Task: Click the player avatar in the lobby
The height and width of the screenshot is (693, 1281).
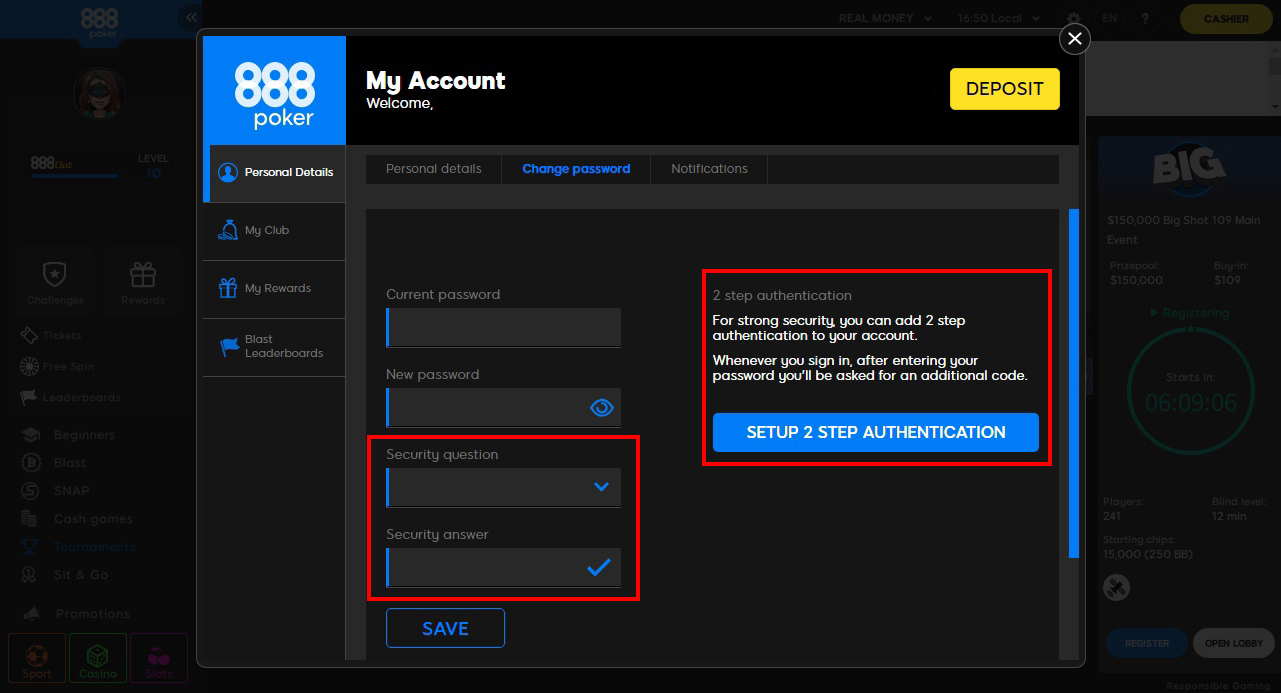Action: coord(99,95)
